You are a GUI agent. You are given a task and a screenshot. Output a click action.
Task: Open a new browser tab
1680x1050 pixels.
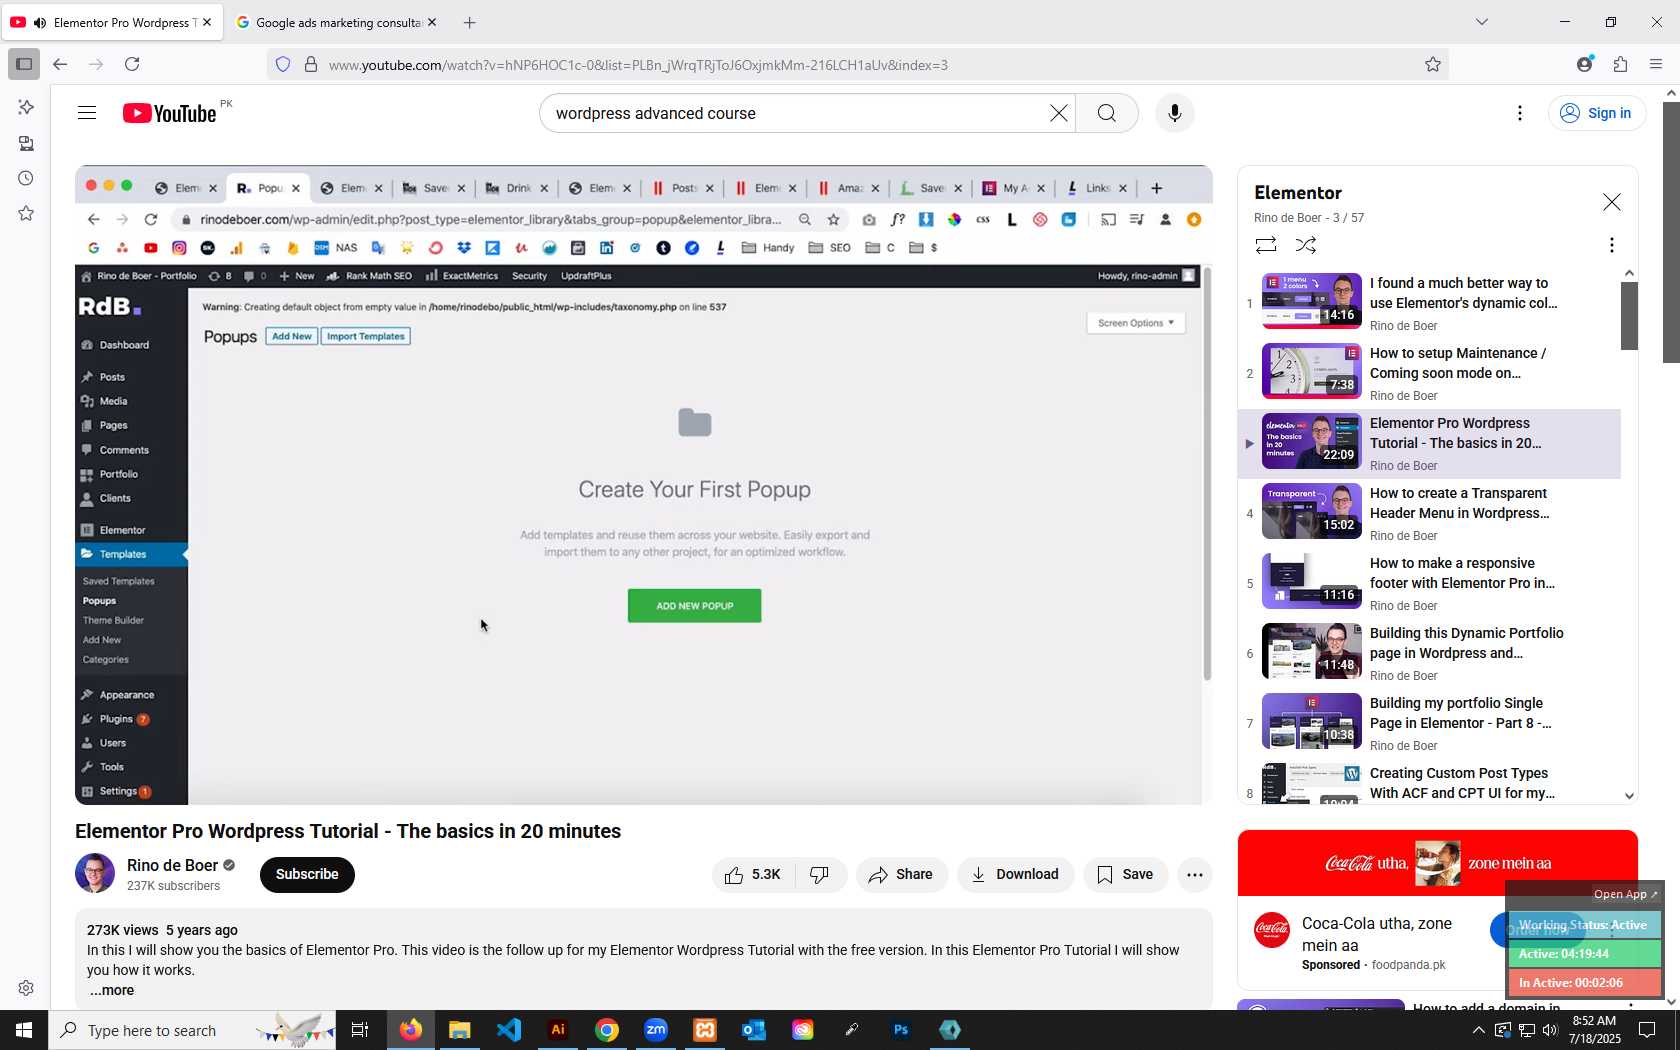pyautogui.click(x=470, y=22)
